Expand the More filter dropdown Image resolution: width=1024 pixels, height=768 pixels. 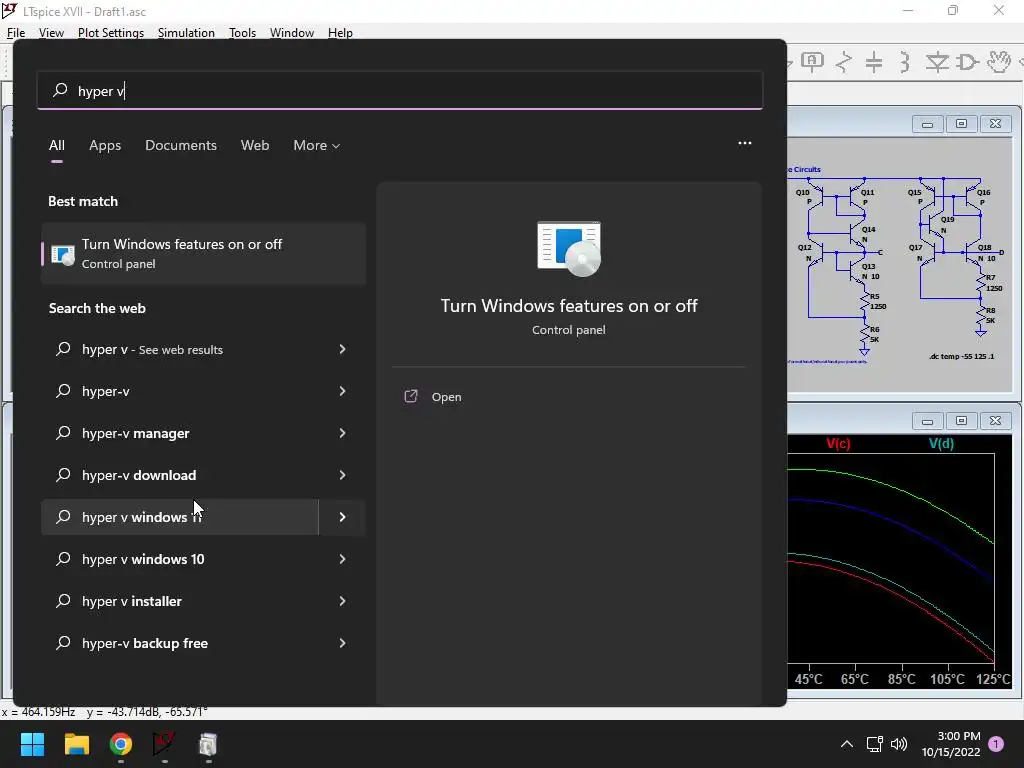click(317, 146)
